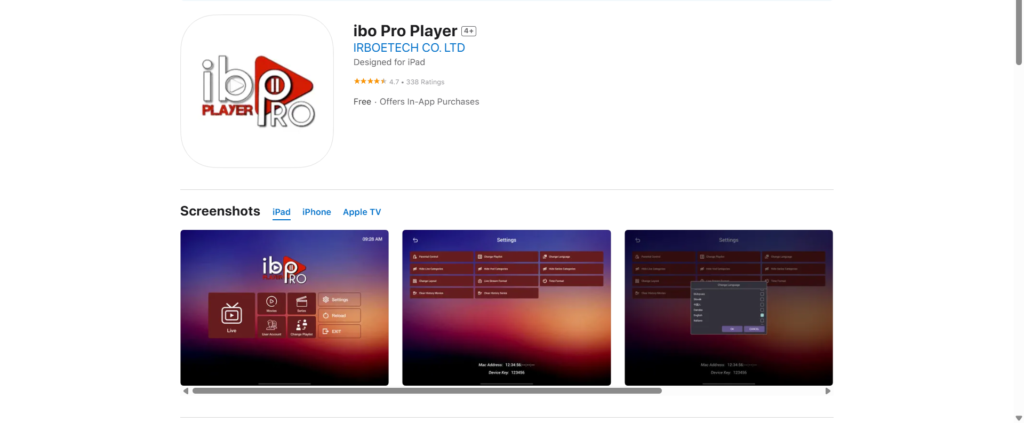
Task: Click the horizontal gallery scrollbar thumb
Action: point(426,391)
